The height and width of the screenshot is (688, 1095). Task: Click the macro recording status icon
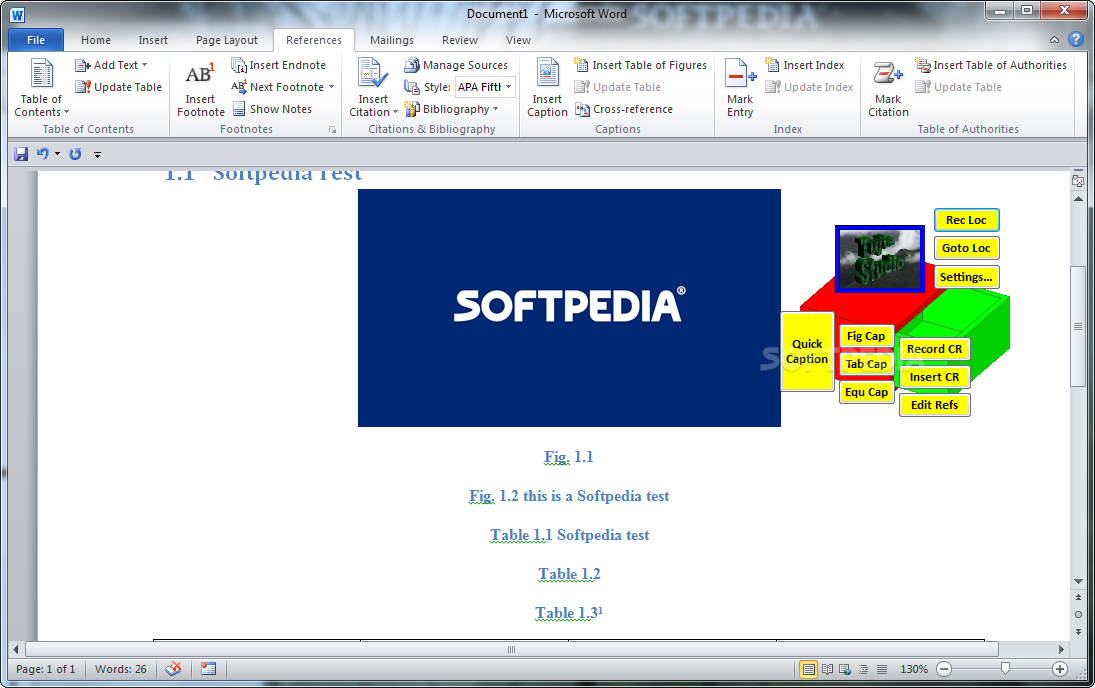point(208,669)
